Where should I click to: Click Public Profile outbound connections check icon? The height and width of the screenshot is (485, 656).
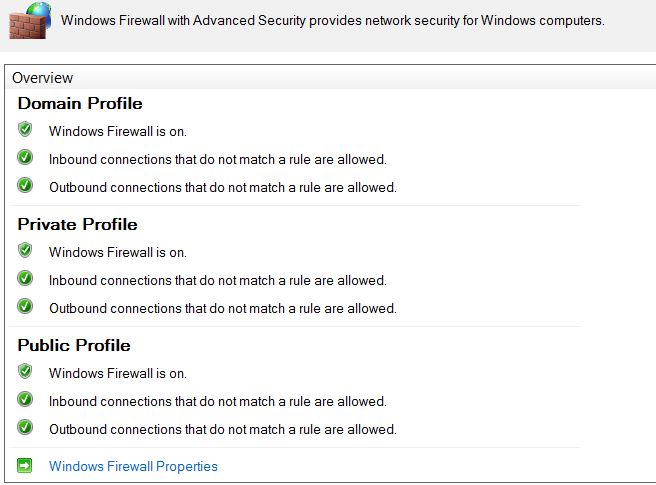click(25, 428)
